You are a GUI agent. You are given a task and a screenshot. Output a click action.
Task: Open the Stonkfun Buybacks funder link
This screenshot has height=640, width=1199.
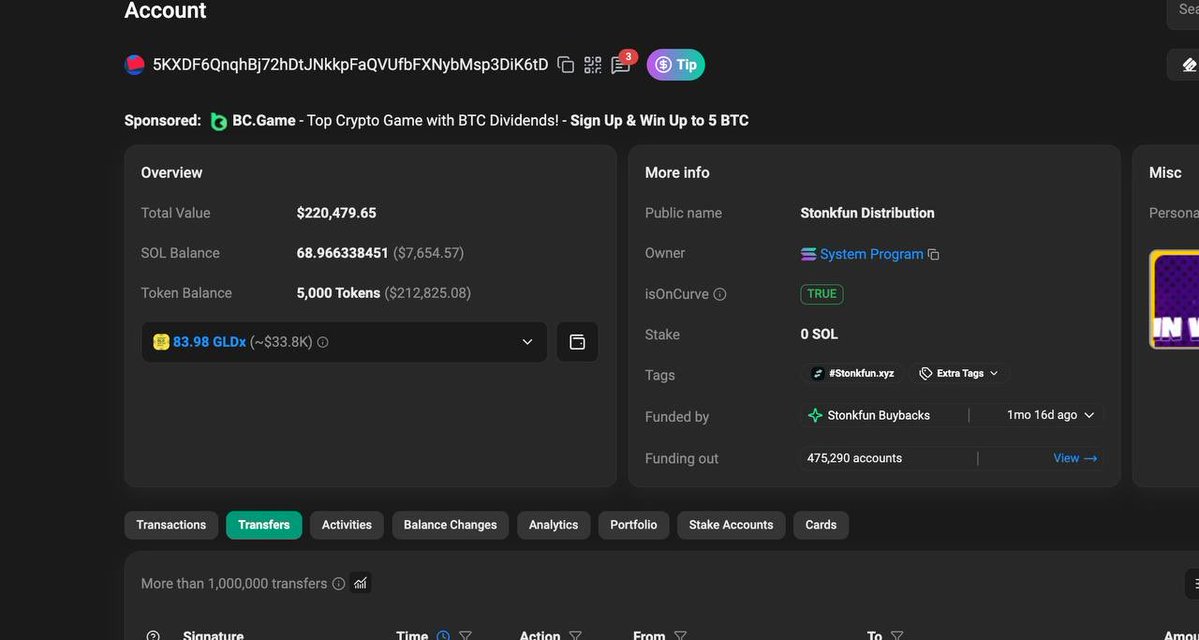(879, 415)
